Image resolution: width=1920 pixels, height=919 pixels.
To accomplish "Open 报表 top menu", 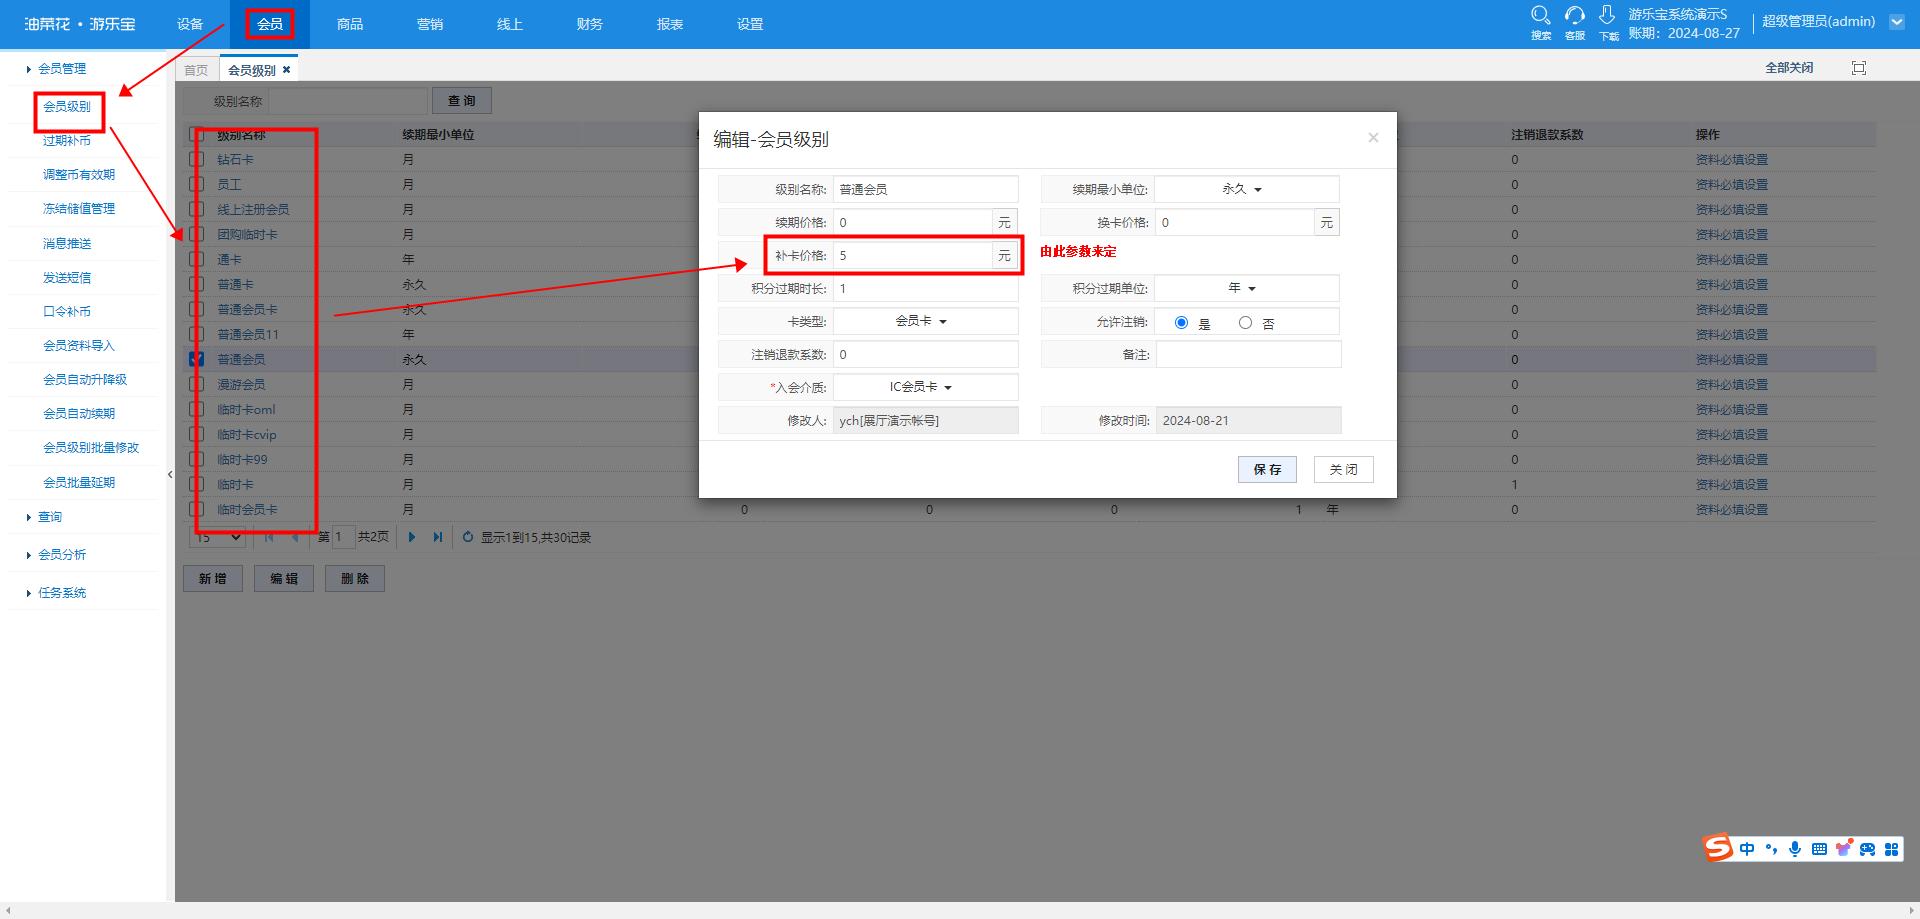I will tap(670, 24).
